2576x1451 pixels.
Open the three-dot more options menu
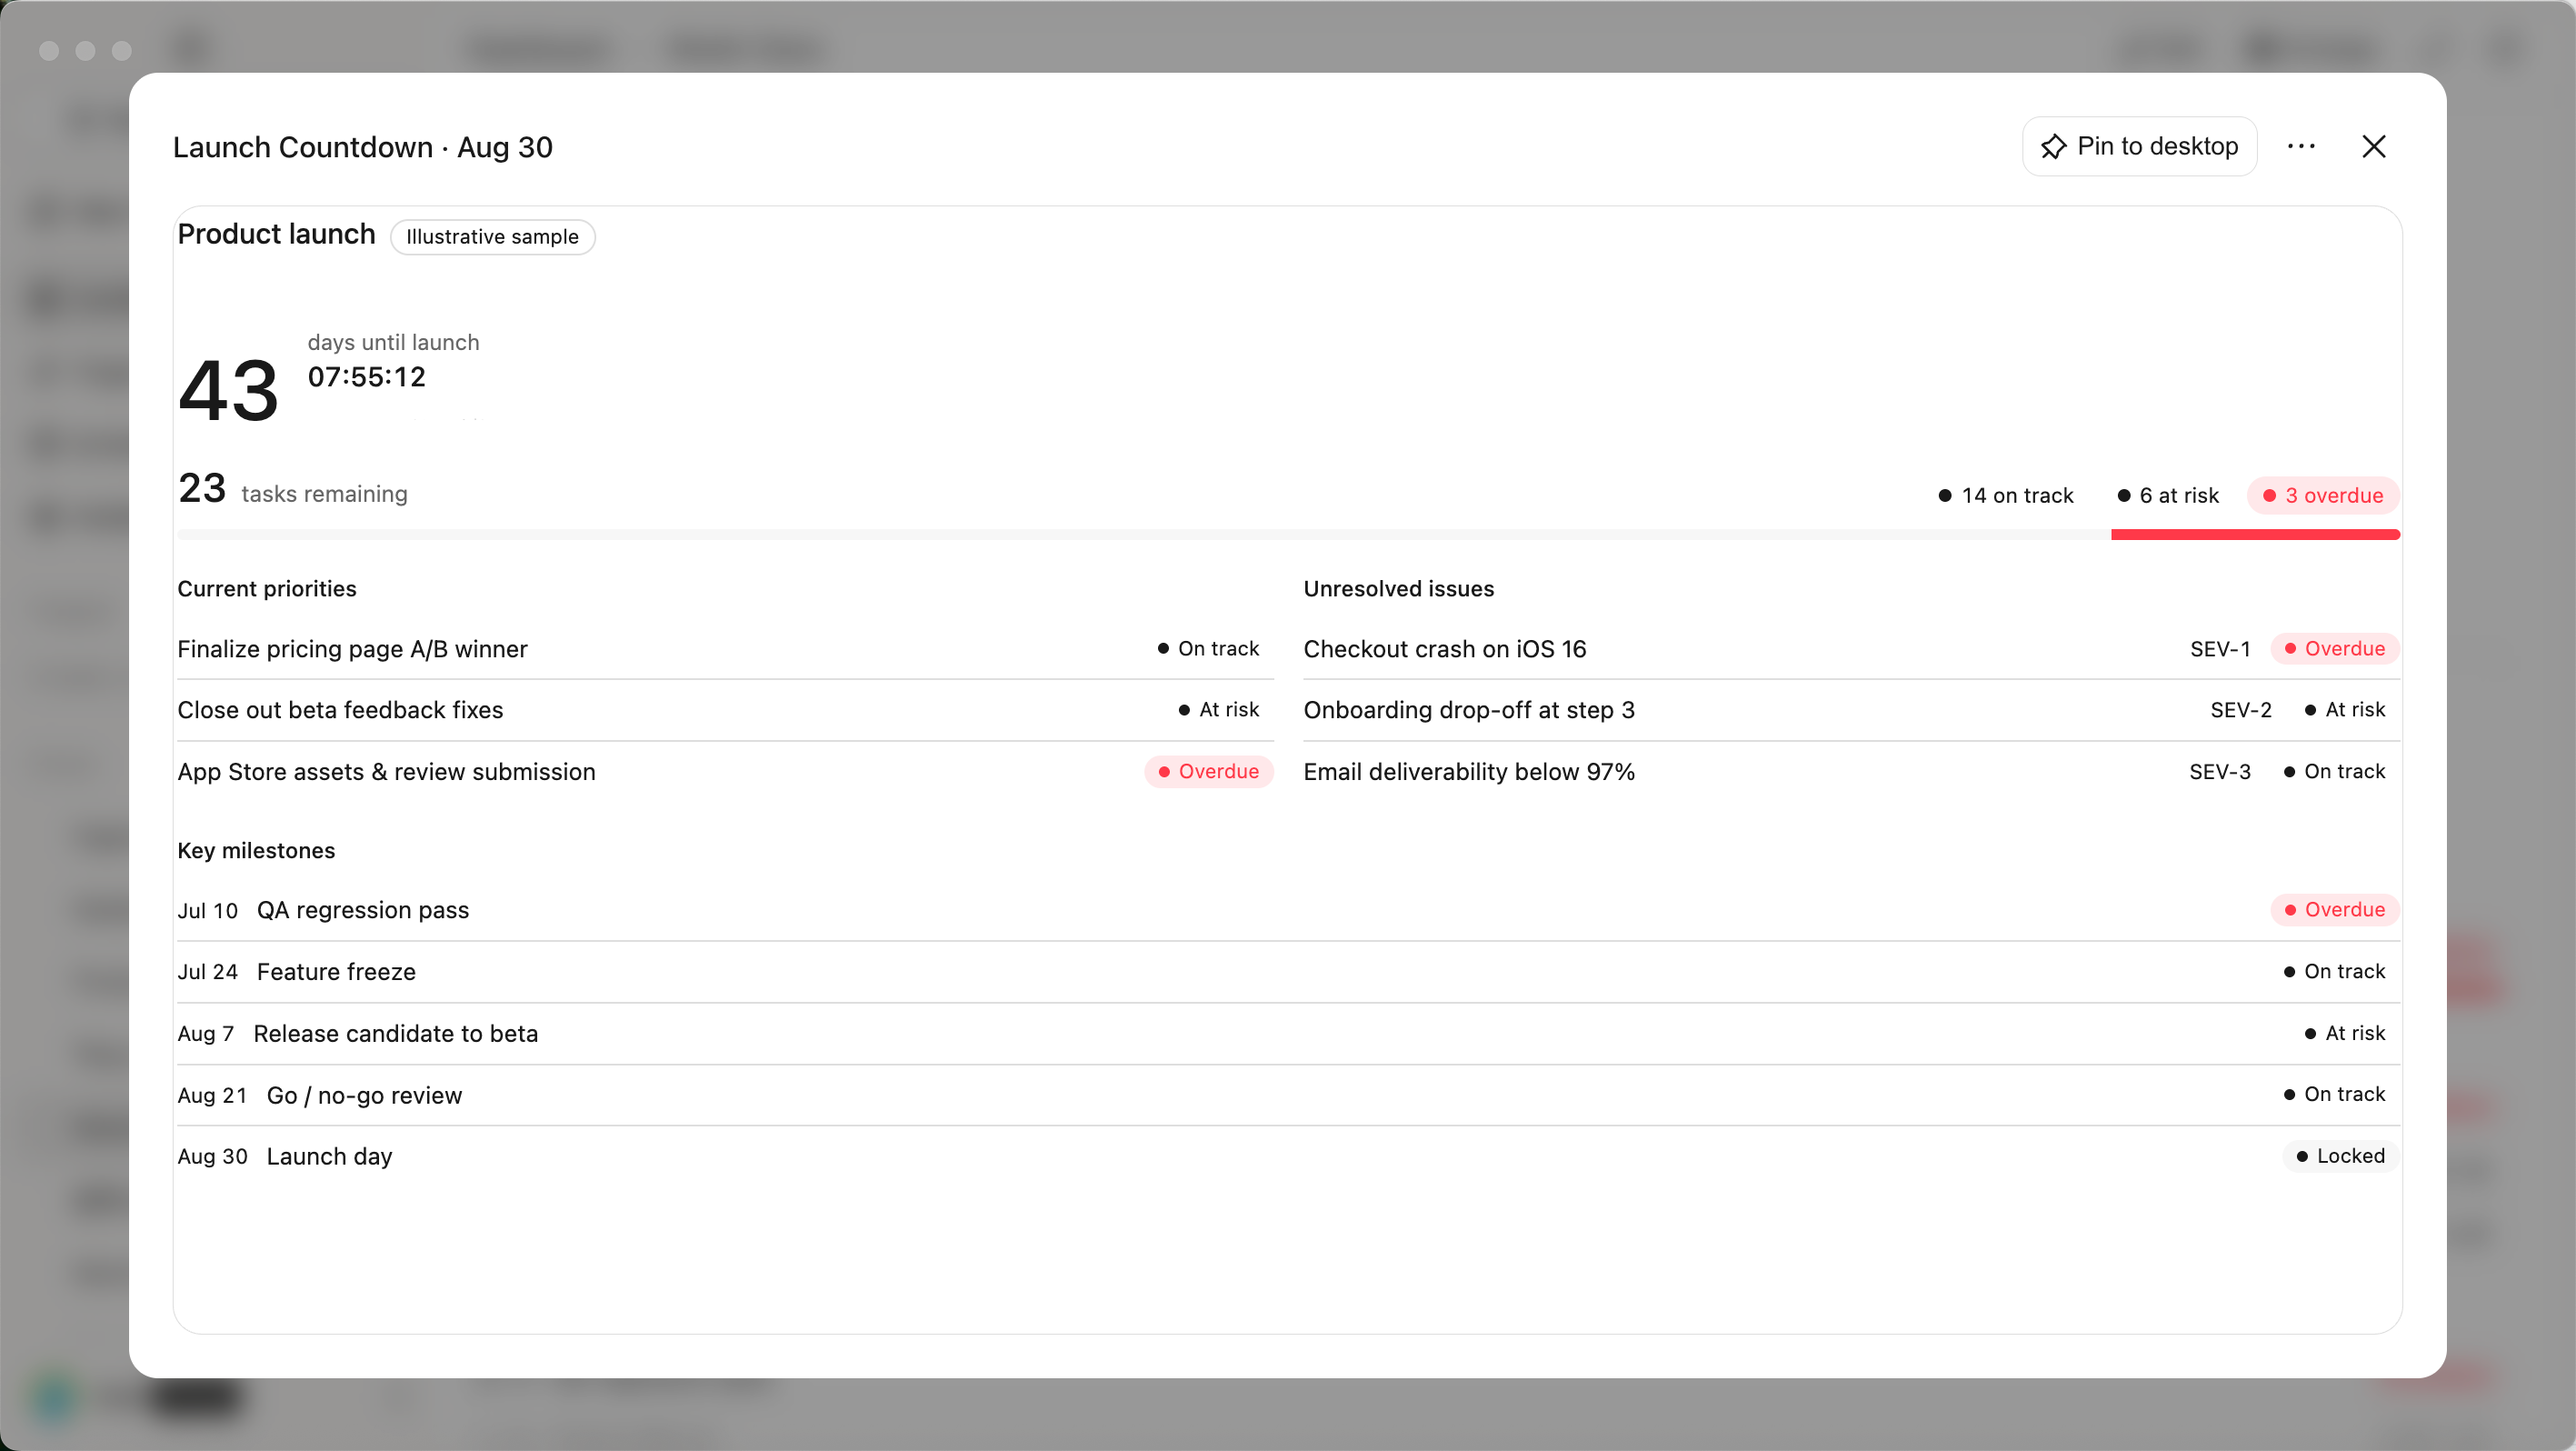click(x=2301, y=146)
